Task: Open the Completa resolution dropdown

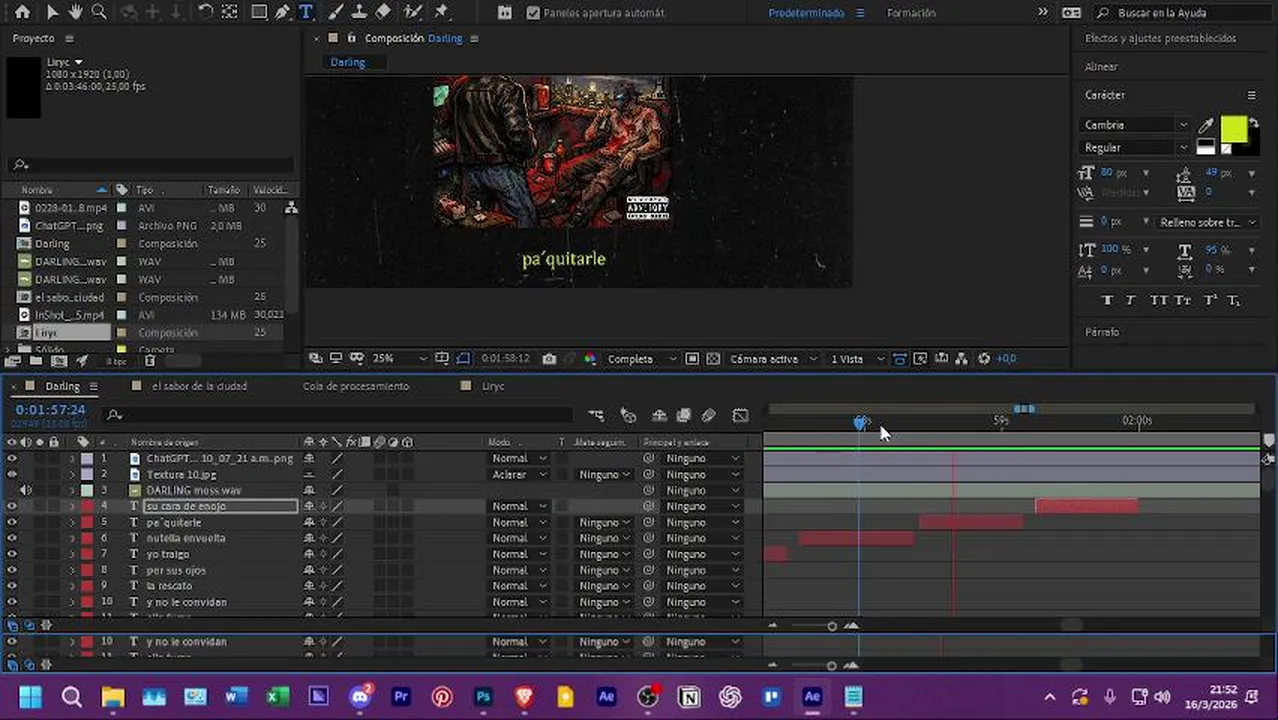Action: click(640, 358)
